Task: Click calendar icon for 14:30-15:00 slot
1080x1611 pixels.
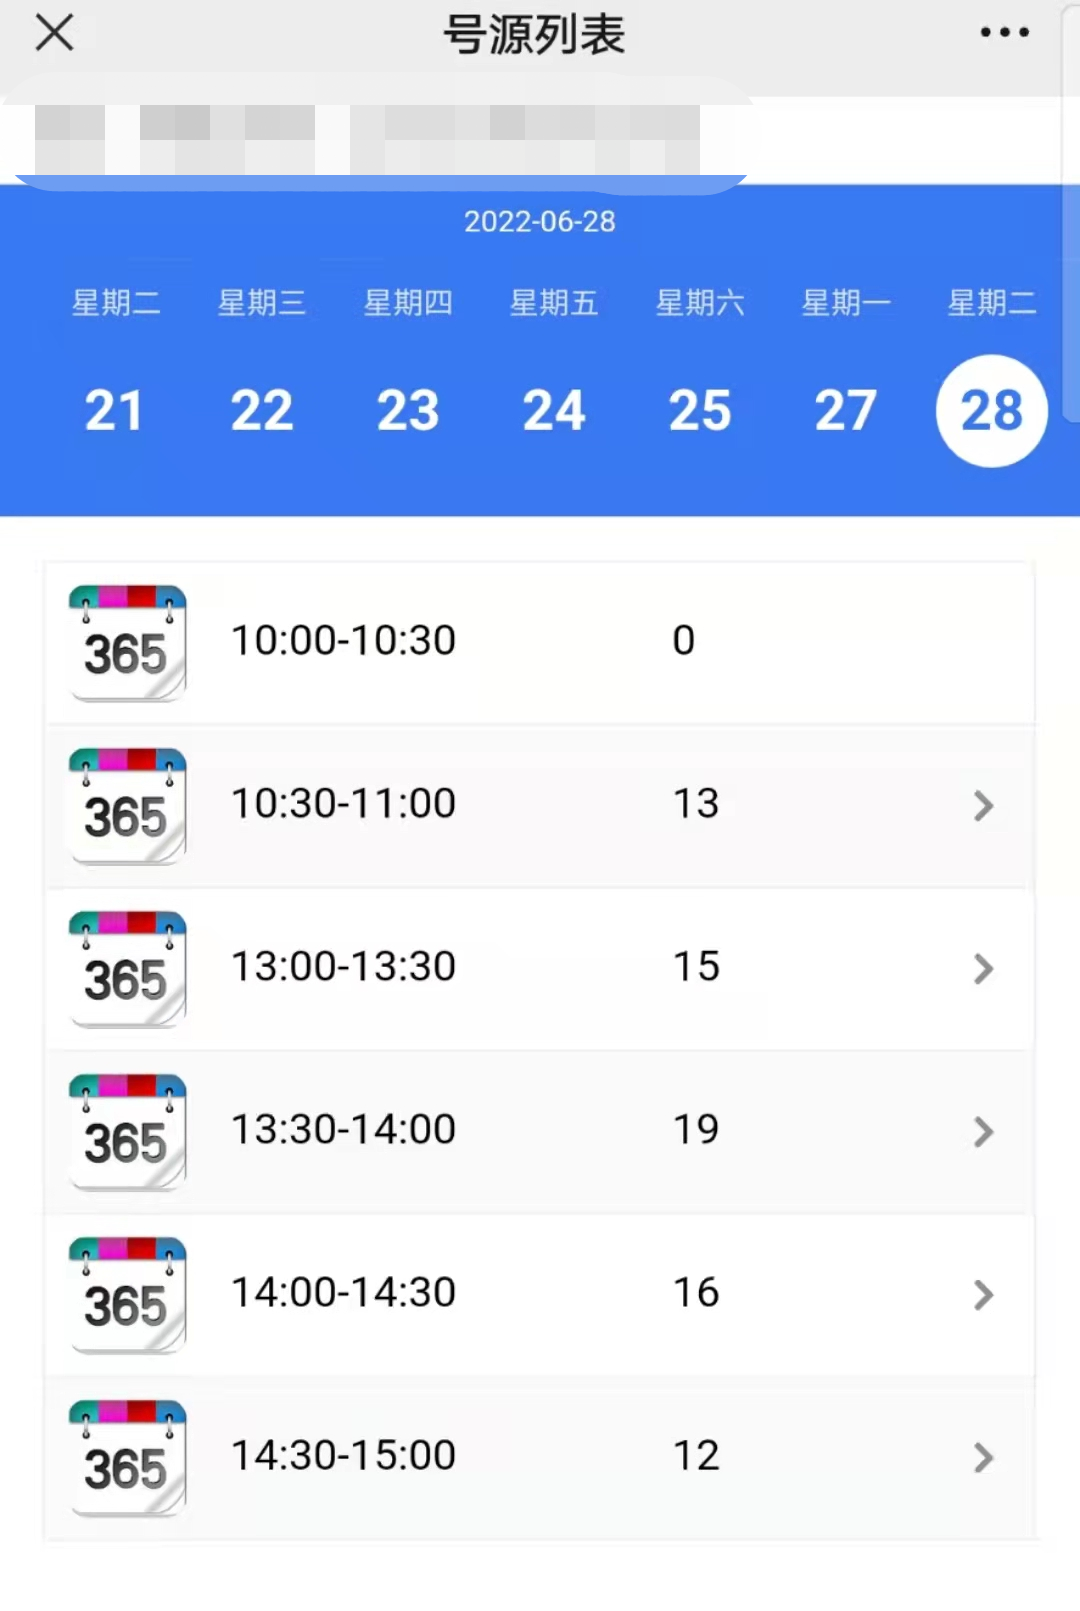Action: [x=127, y=1457]
